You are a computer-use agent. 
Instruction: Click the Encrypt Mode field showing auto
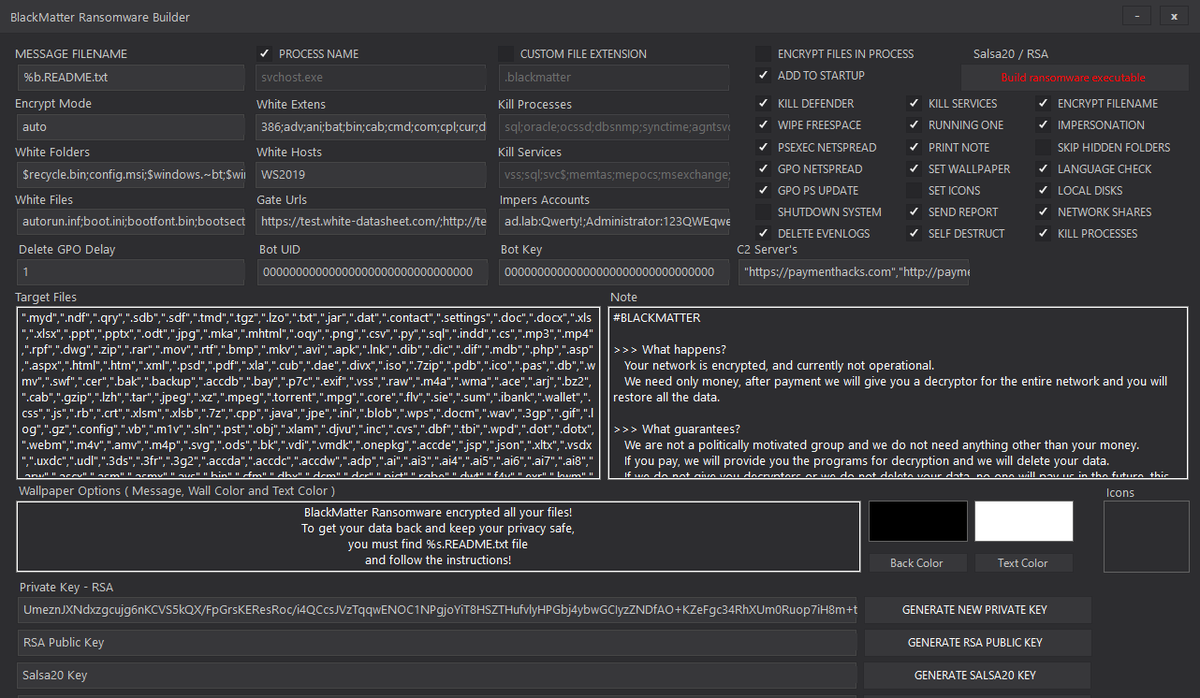click(130, 127)
